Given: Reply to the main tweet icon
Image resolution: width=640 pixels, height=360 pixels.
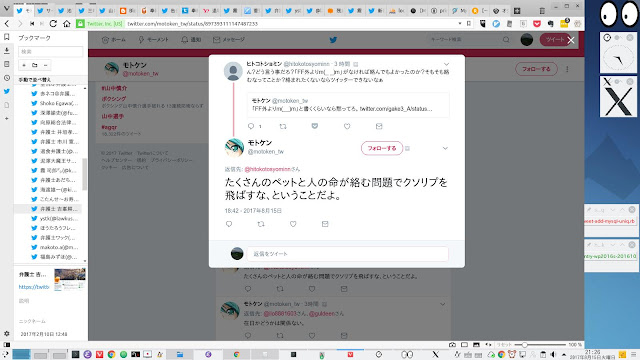Looking at the screenshot, I should 229,224.
